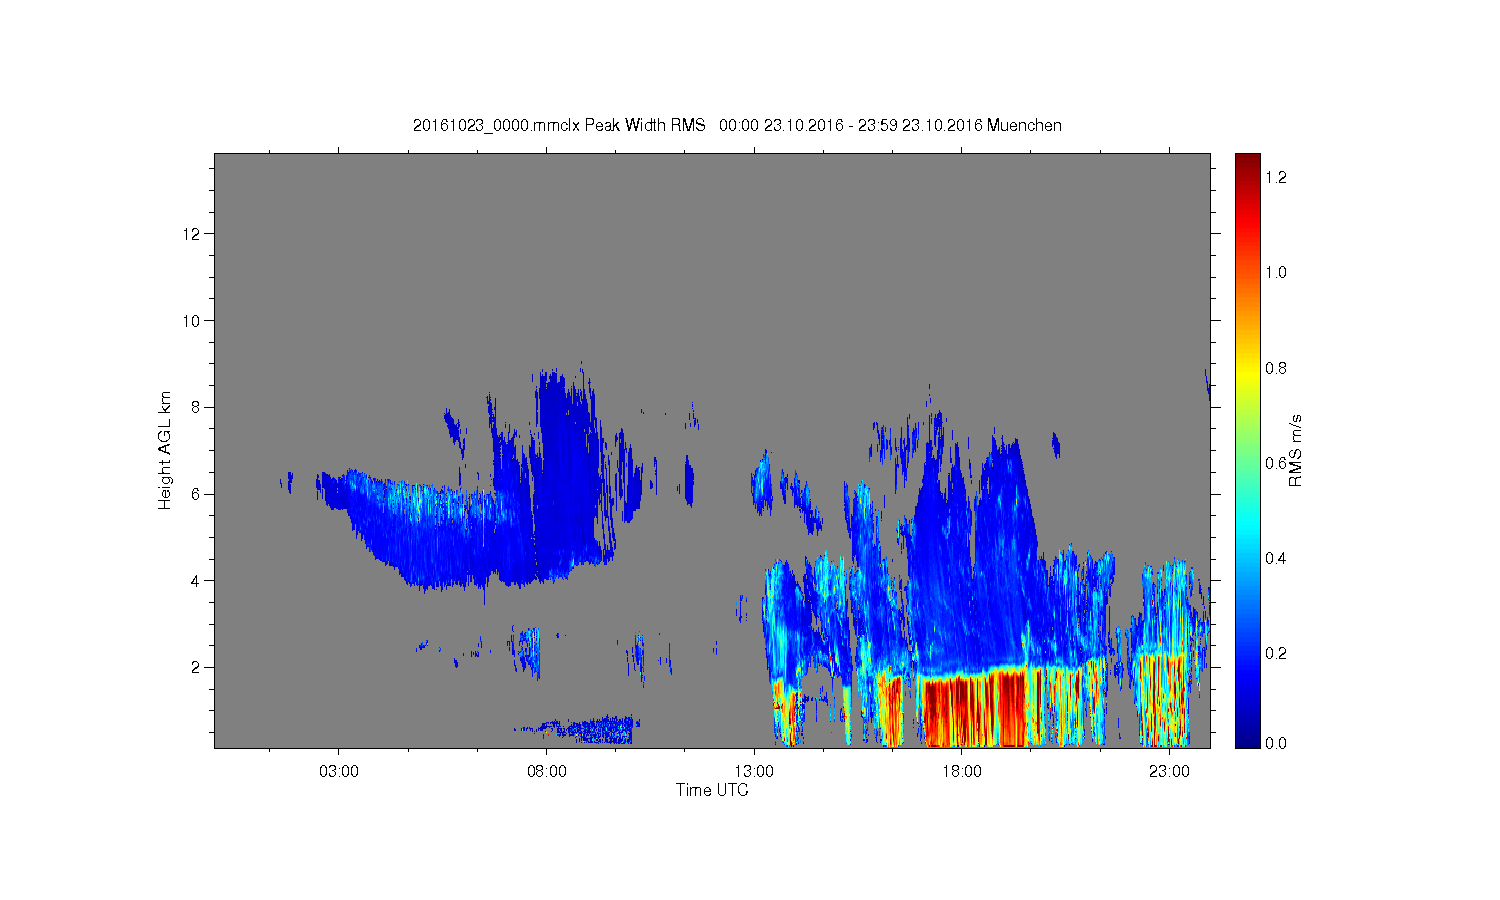Click the "RMS m/s" colorbar label
Viewport: 1500px width, 900px height.
click(1295, 450)
